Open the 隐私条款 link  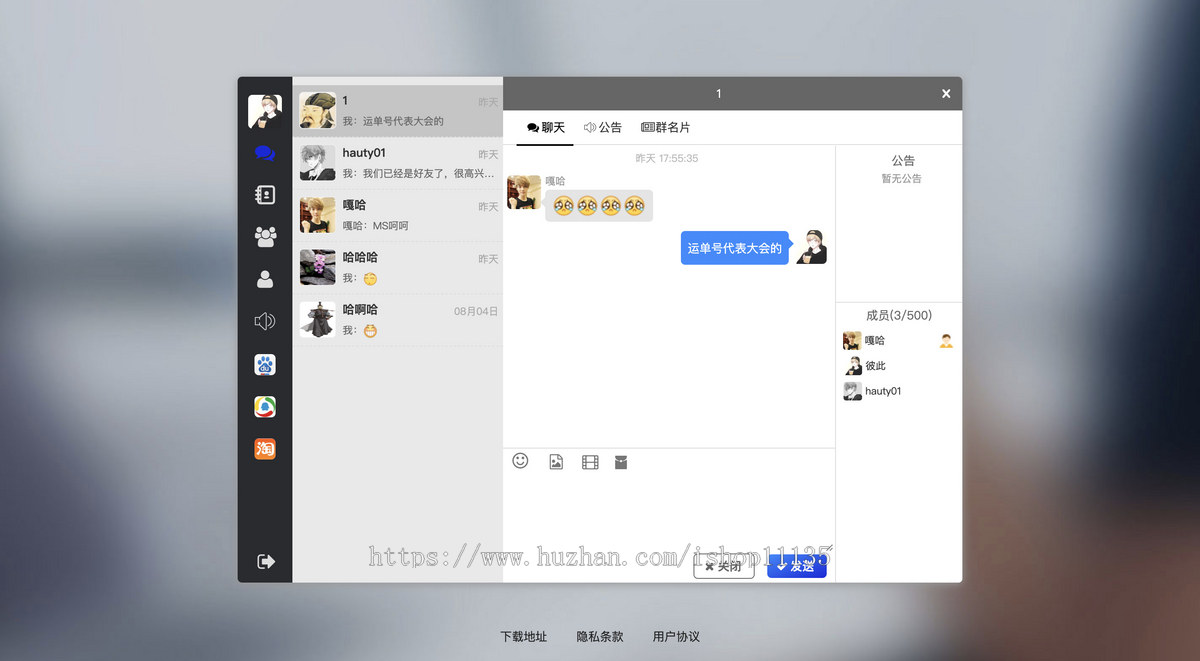(x=600, y=636)
